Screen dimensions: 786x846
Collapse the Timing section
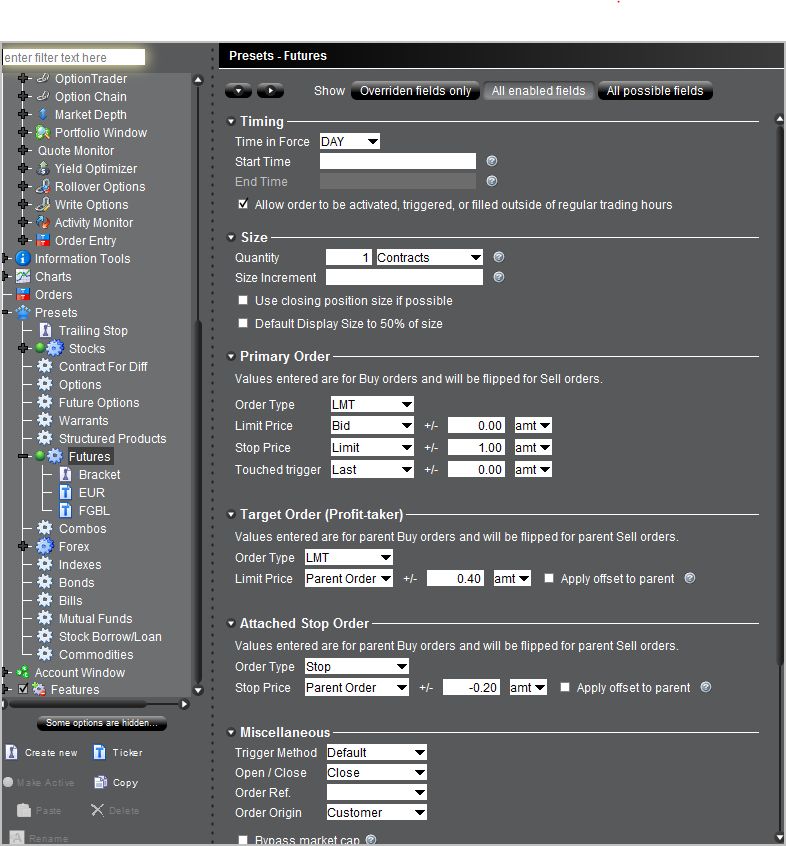pyautogui.click(x=231, y=121)
